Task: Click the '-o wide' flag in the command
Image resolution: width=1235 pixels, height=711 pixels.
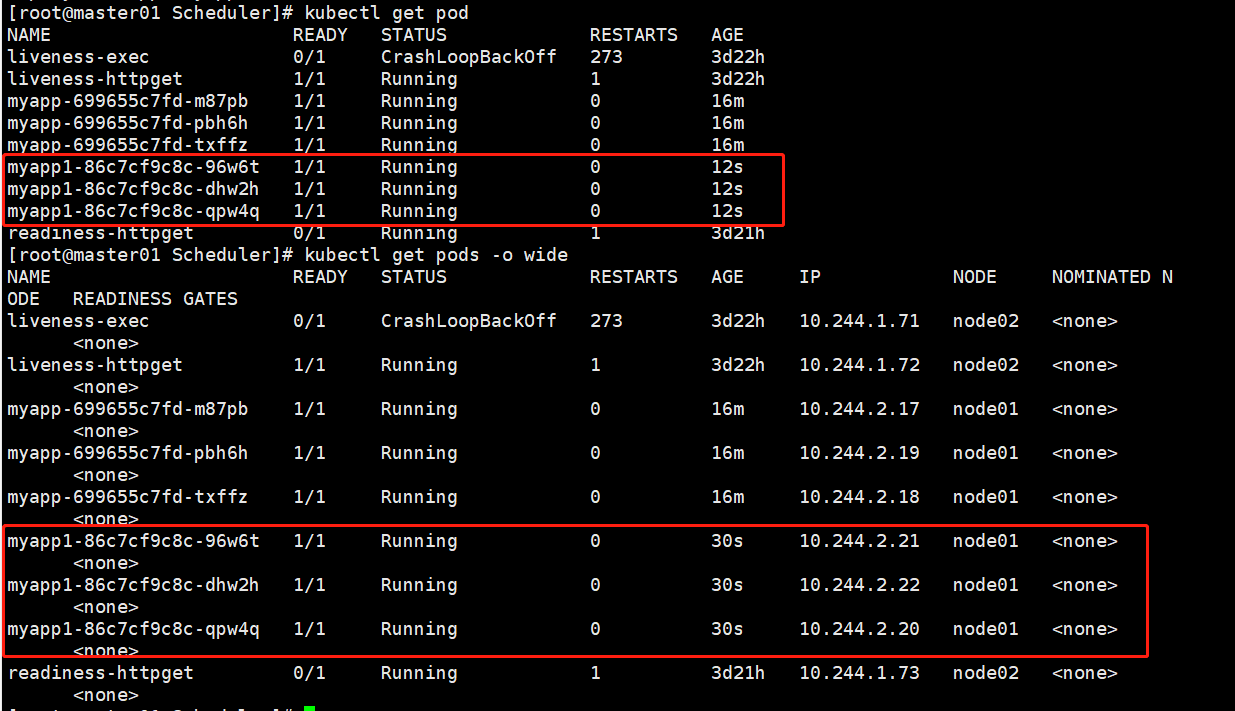Action: (x=529, y=255)
